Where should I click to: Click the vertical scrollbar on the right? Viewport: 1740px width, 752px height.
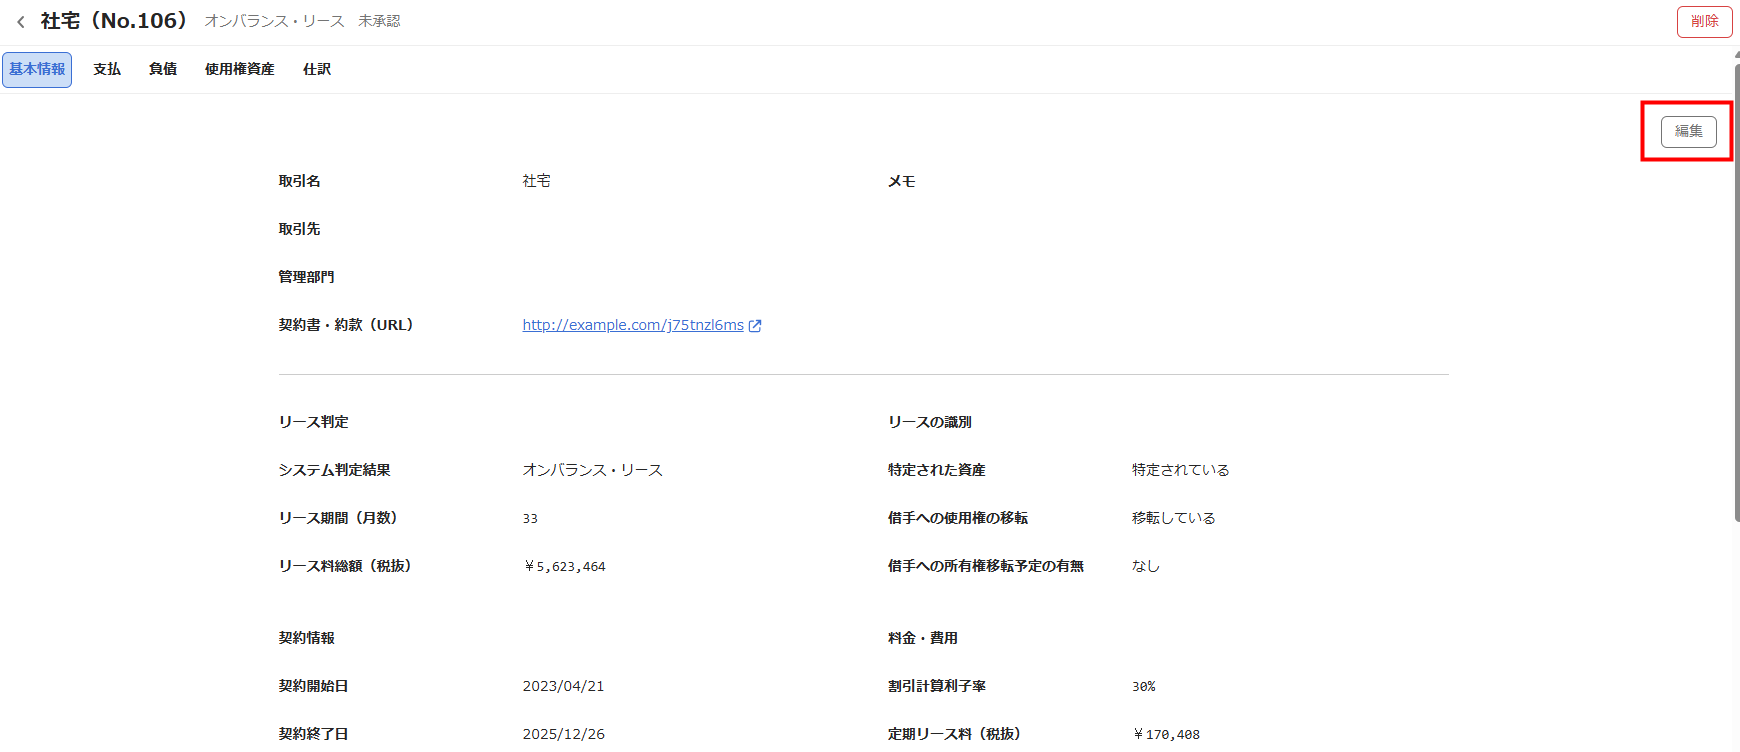1736,300
